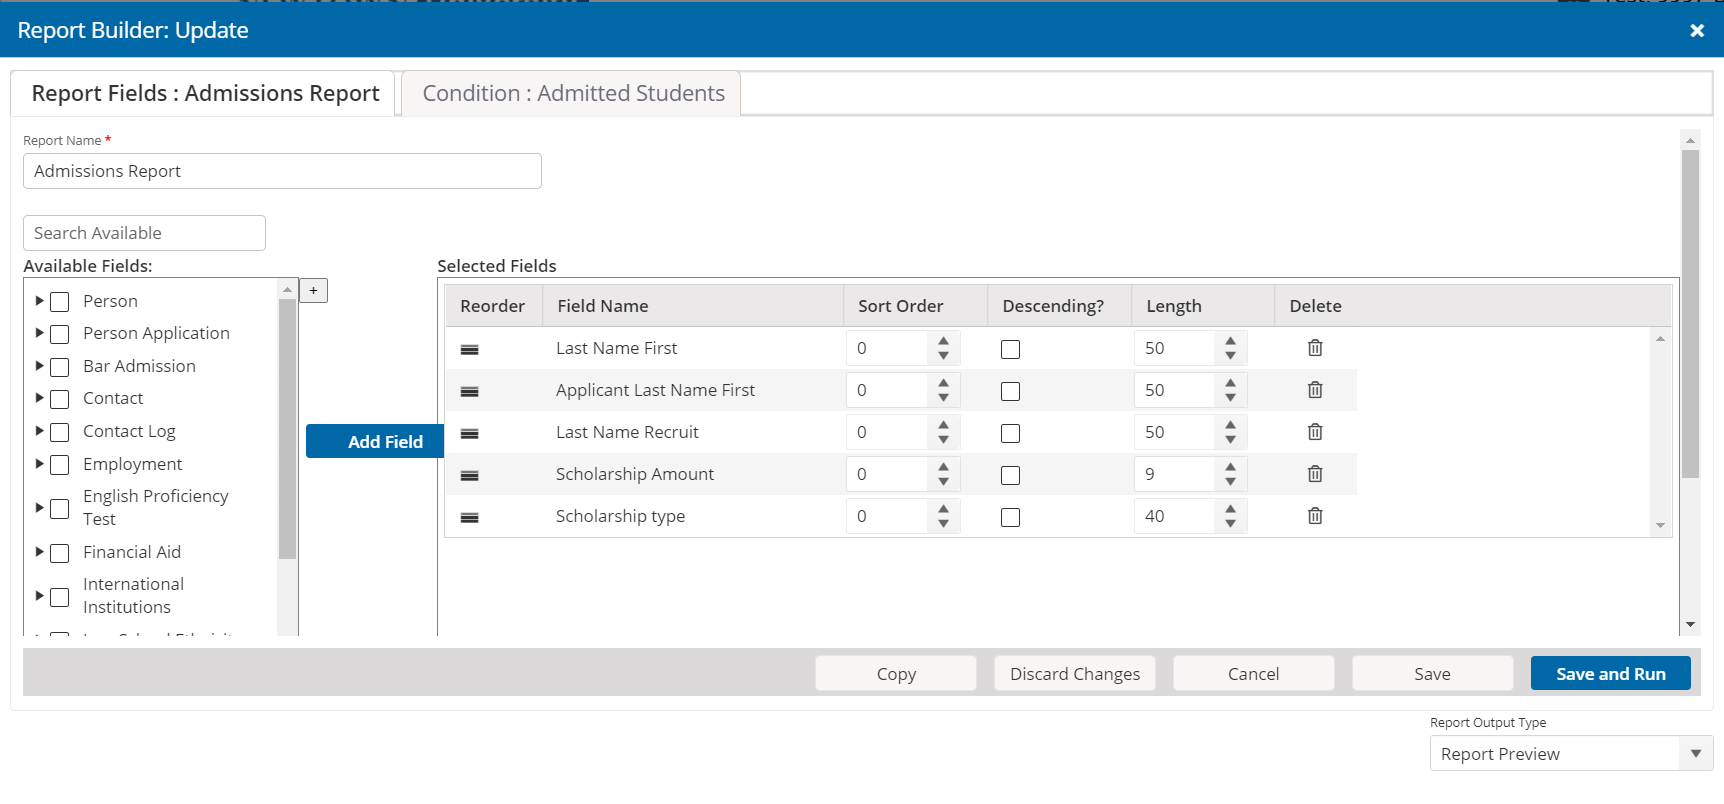Switch to Report Fields tab
The image size is (1724, 804).
coord(204,93)
